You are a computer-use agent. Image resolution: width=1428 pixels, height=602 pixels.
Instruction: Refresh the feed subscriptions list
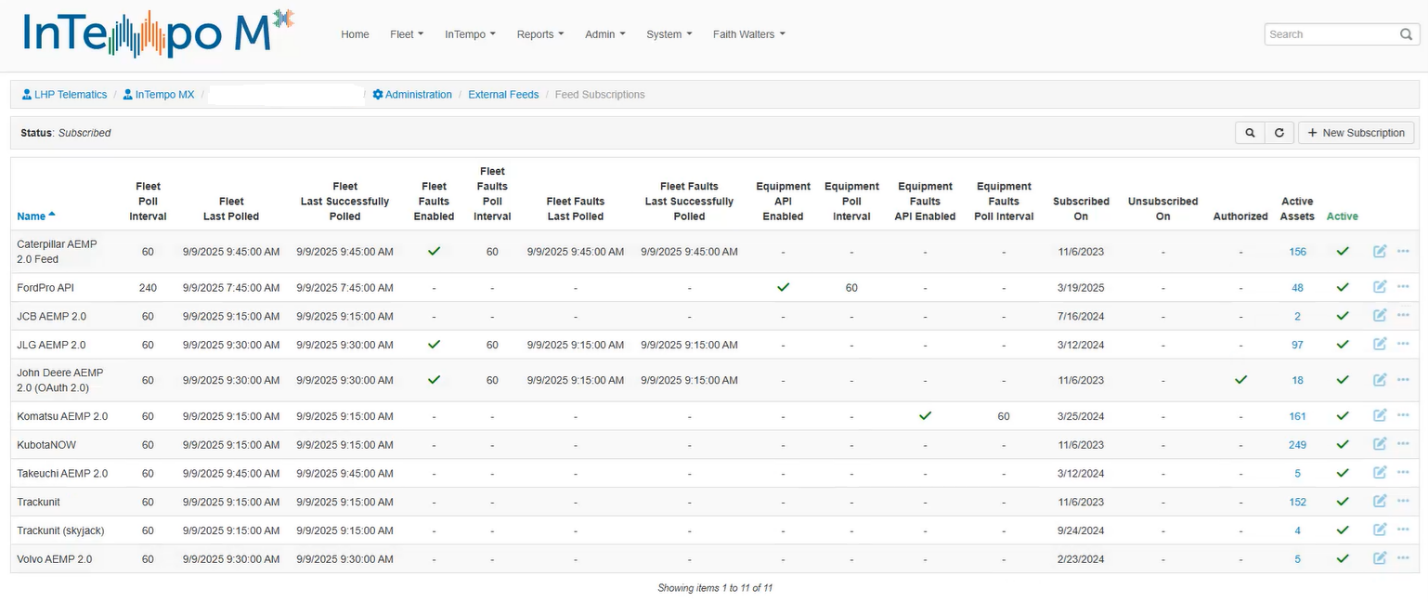tap(1279, 132)
